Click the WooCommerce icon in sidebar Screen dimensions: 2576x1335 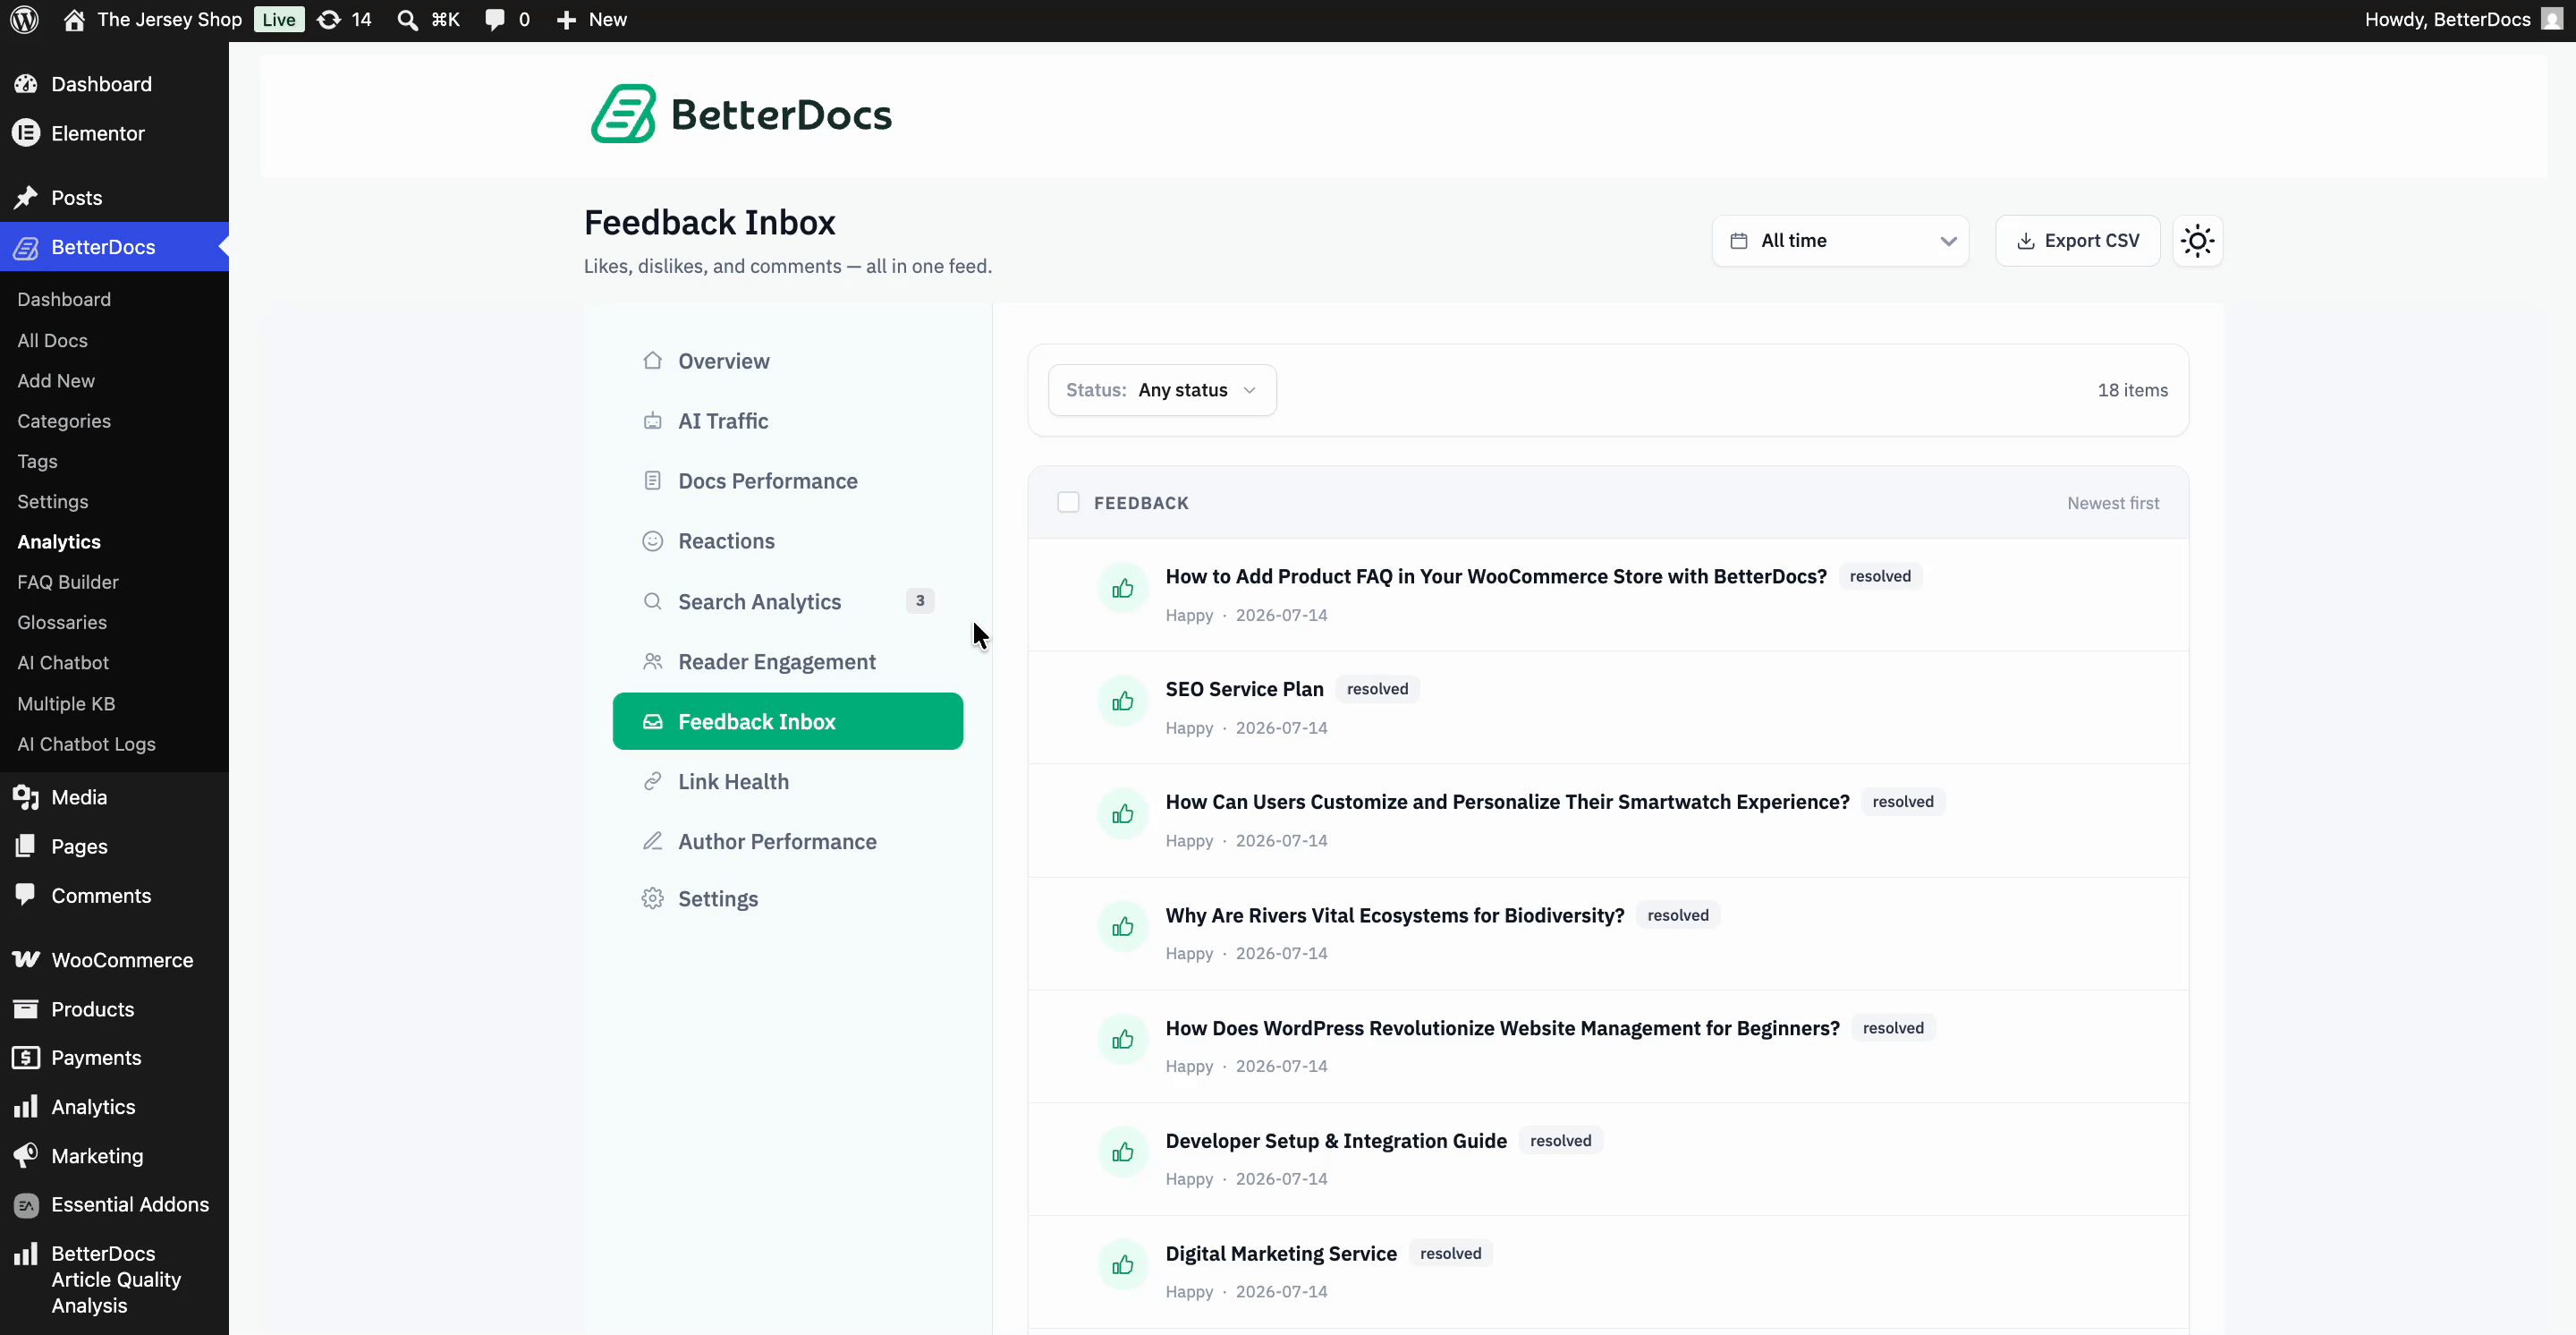pyautogui.click(x=26, y=960)
